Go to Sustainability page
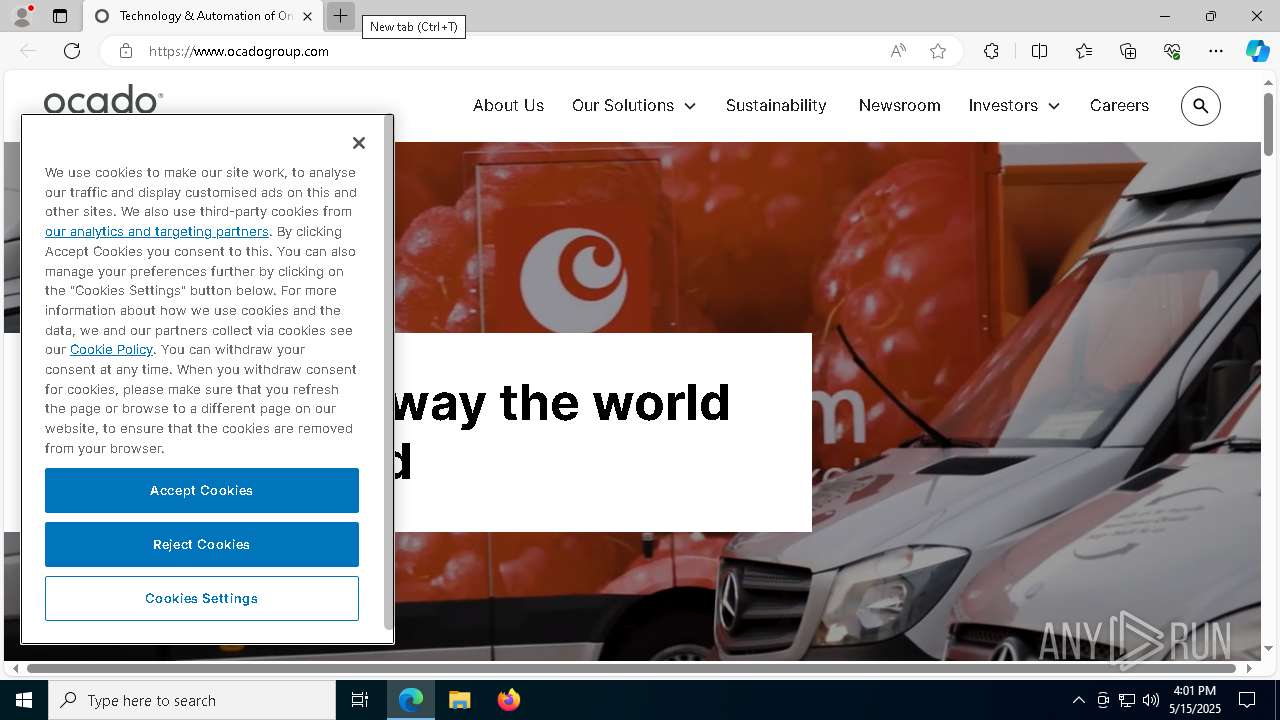Viewport: 1280px width, 720px height. coord(776,105)
